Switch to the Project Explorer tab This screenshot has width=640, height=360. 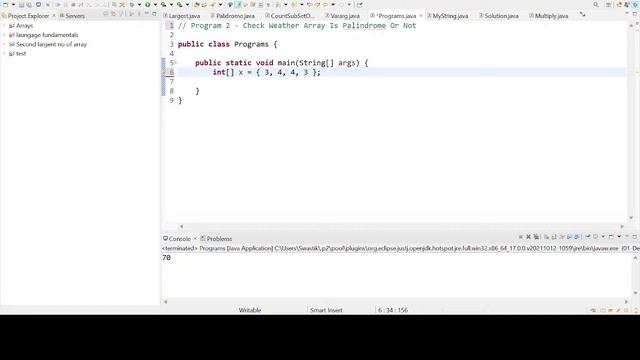(x=28, y=16)
